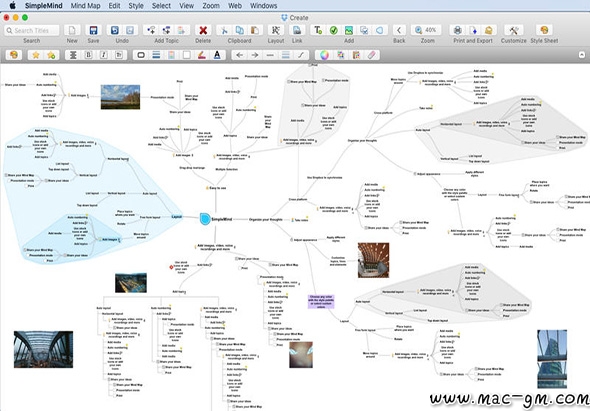Click the red-brown building interior photo
Viewport: 590px width, 411px height.
(x=373, y=260)
